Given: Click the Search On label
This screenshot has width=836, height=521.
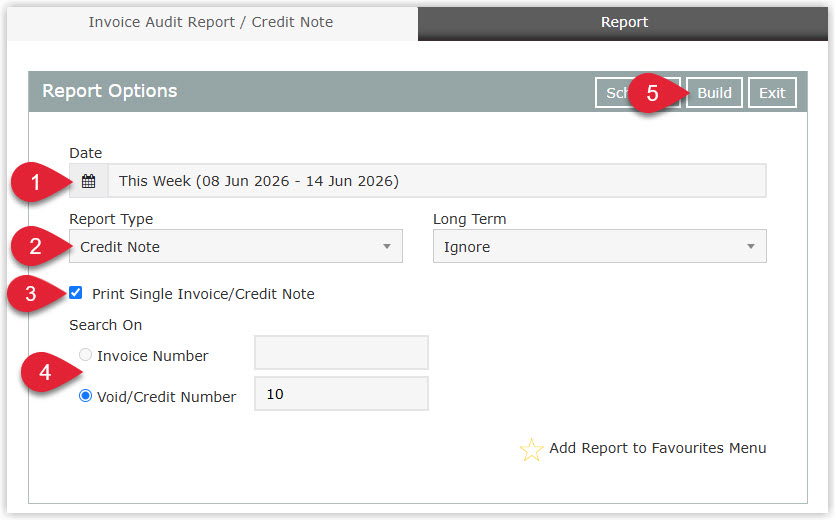Looking at the screenshot, I should pos(106,325).
